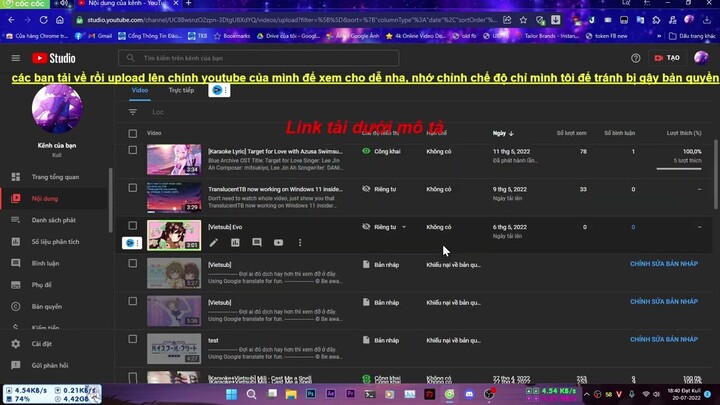This screenshot has width=720, height=405.
Task: Click the Karaoke Lyric video title
Action: coord(275,151)
